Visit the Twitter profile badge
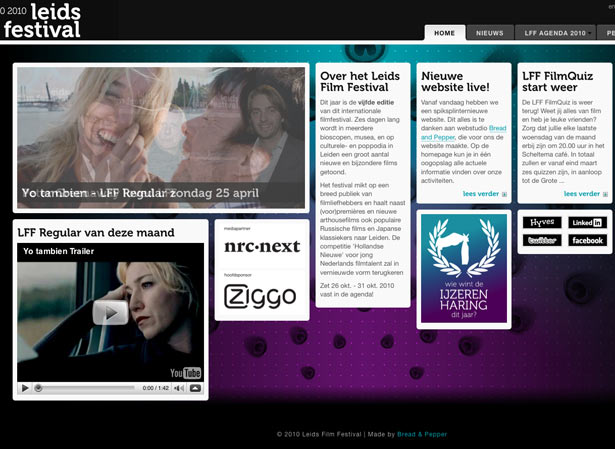 pos(542,240)
